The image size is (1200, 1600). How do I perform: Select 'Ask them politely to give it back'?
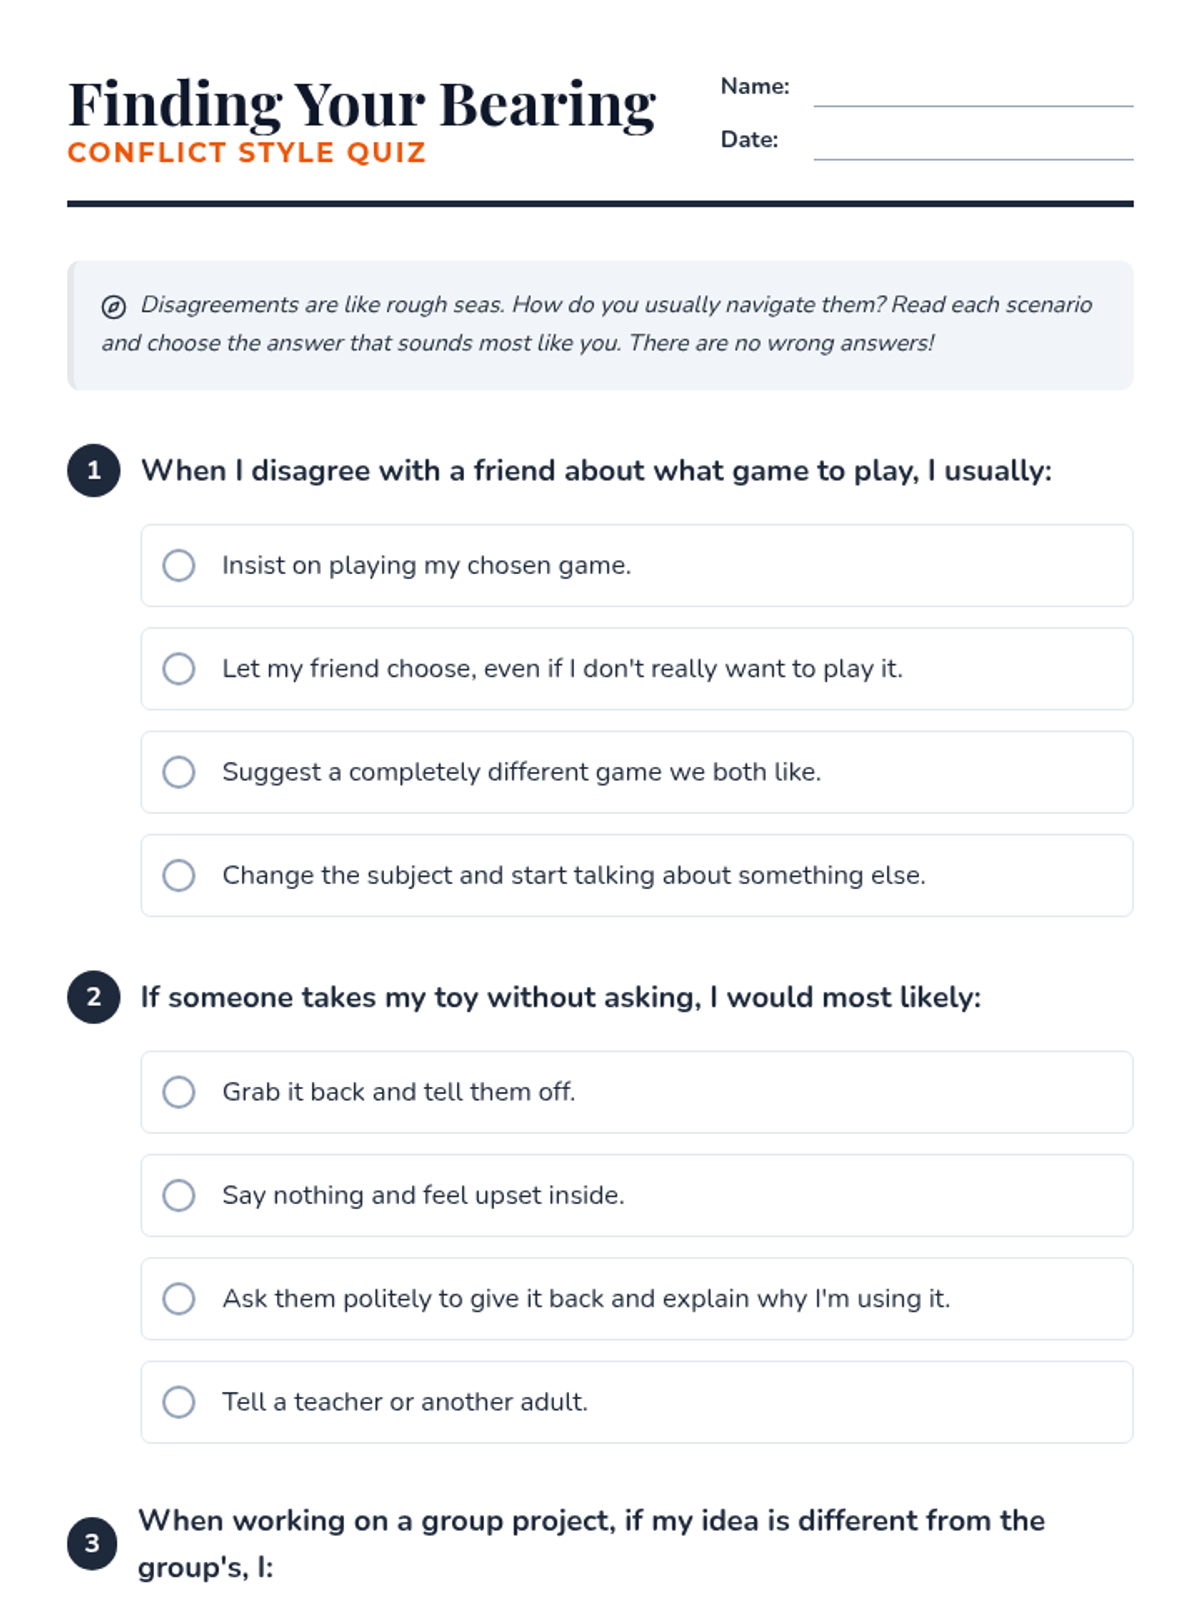click(179, 1298)
